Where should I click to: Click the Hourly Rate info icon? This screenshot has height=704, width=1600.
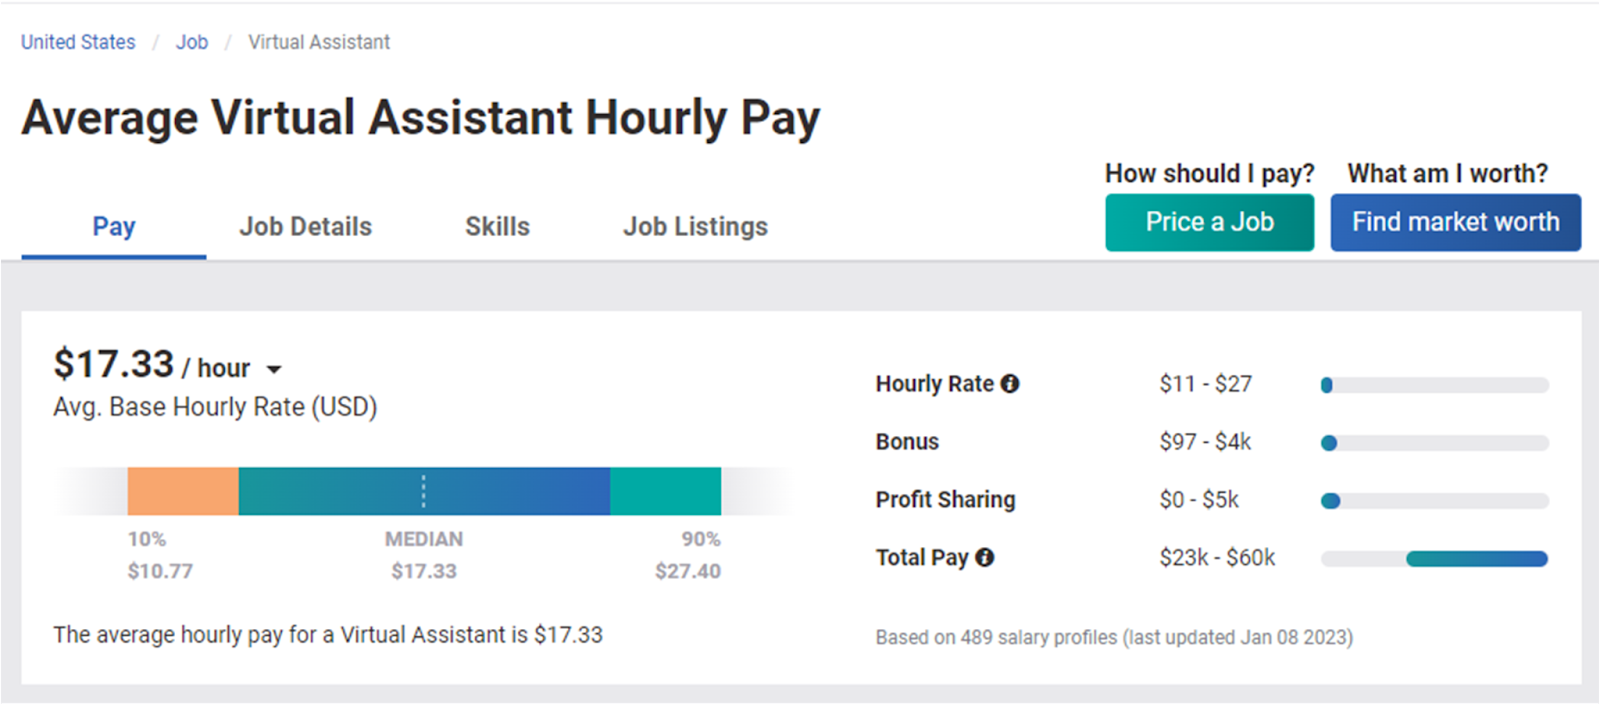(1010, 383)
